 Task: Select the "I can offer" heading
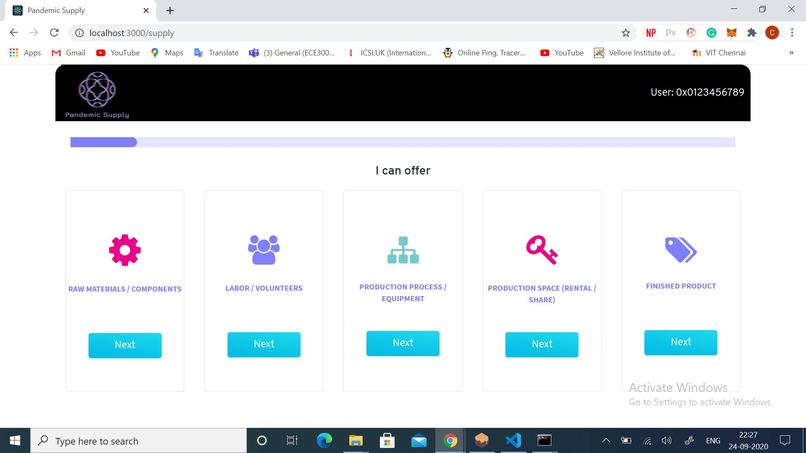click(x=403, y=171)
